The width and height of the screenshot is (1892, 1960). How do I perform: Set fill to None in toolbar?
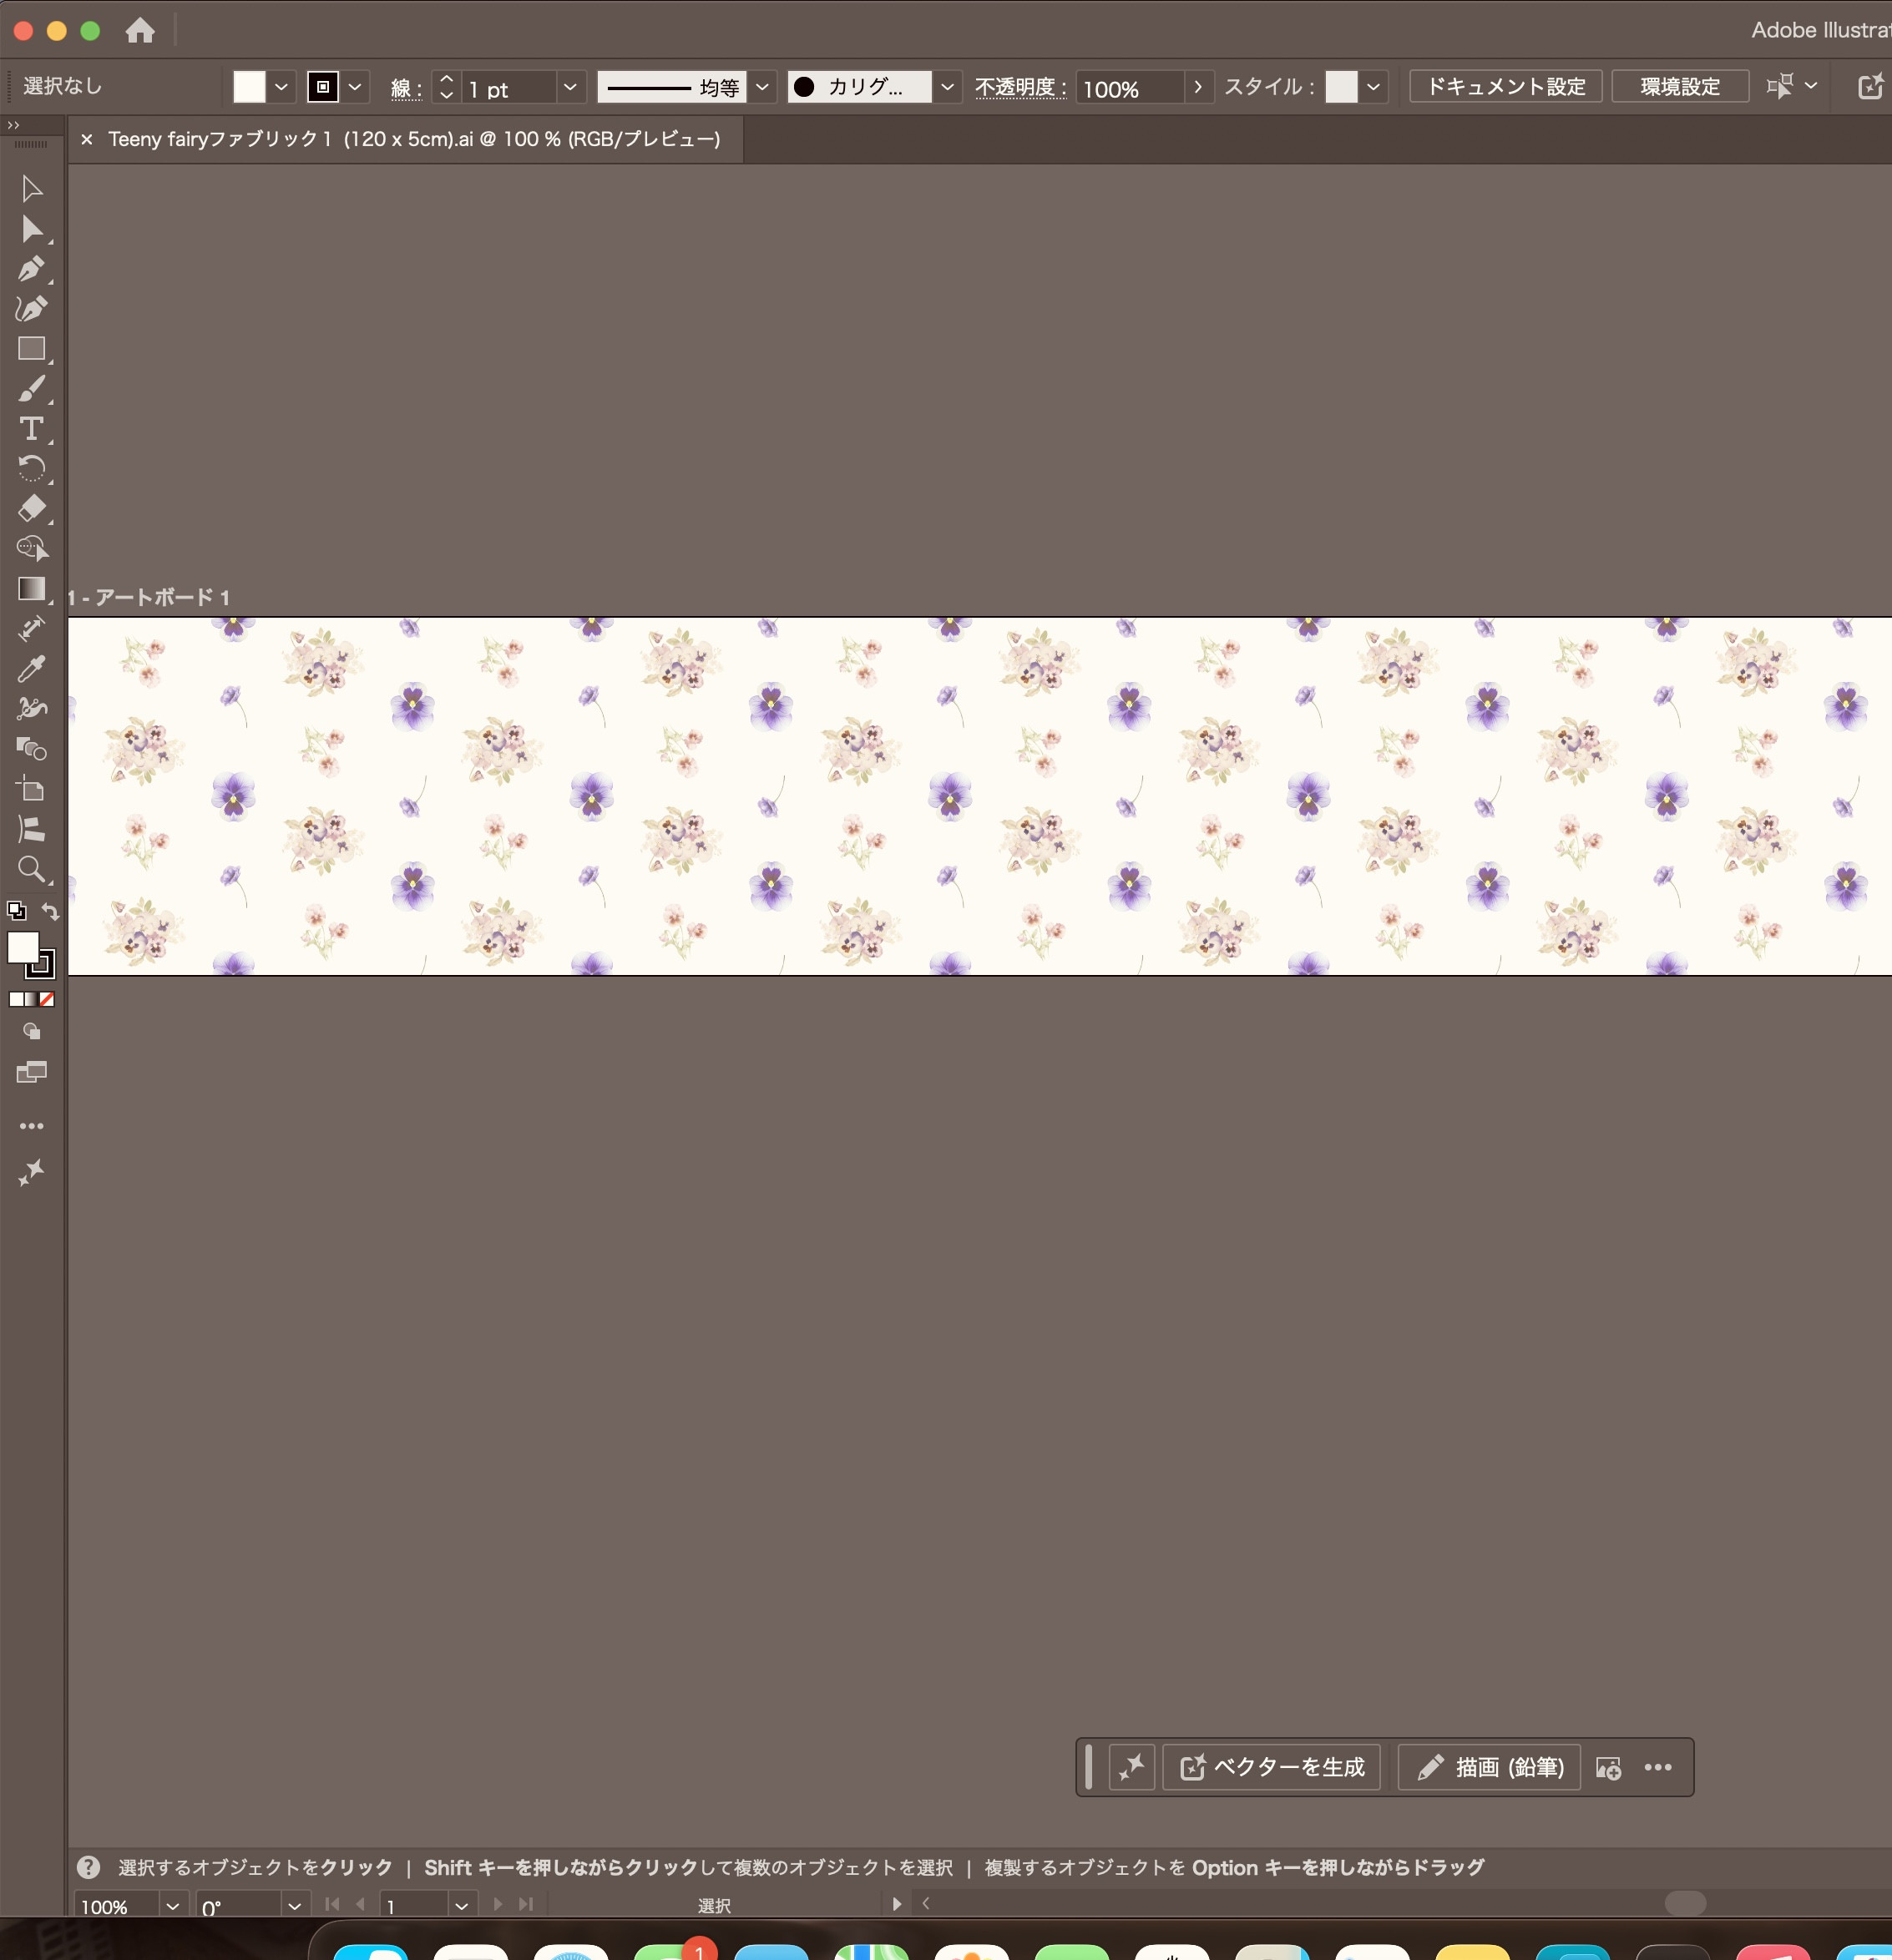47,999
